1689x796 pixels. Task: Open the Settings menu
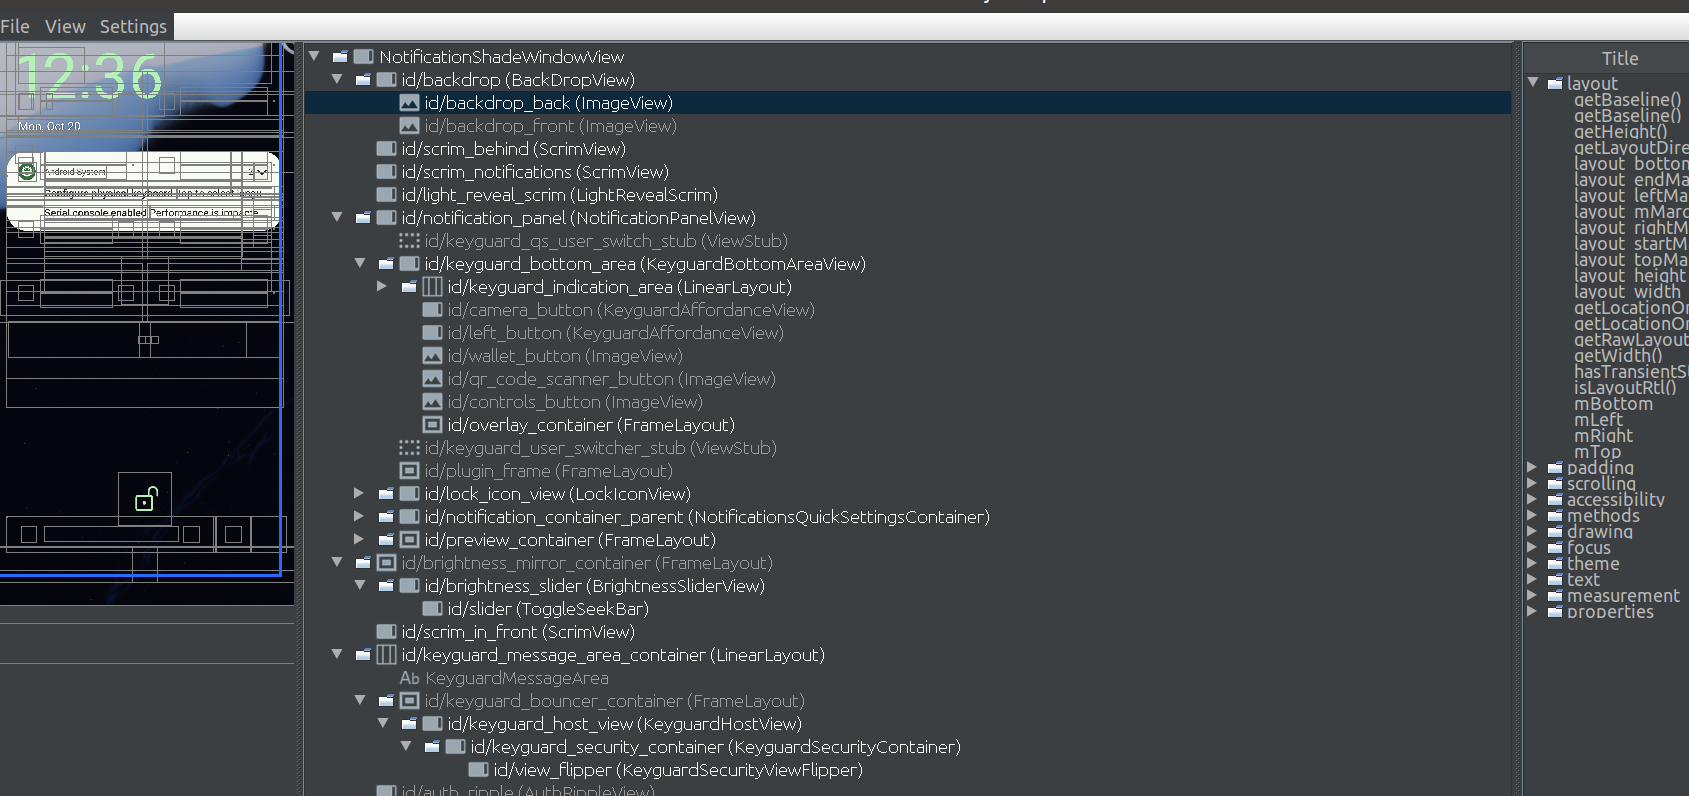pyautogui.click(x=133, y=27)
